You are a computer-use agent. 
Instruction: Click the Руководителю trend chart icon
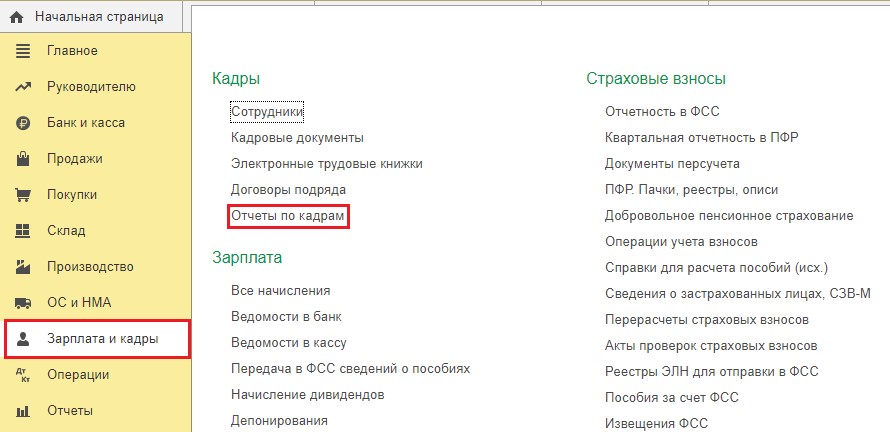click(x=23, y=87)
